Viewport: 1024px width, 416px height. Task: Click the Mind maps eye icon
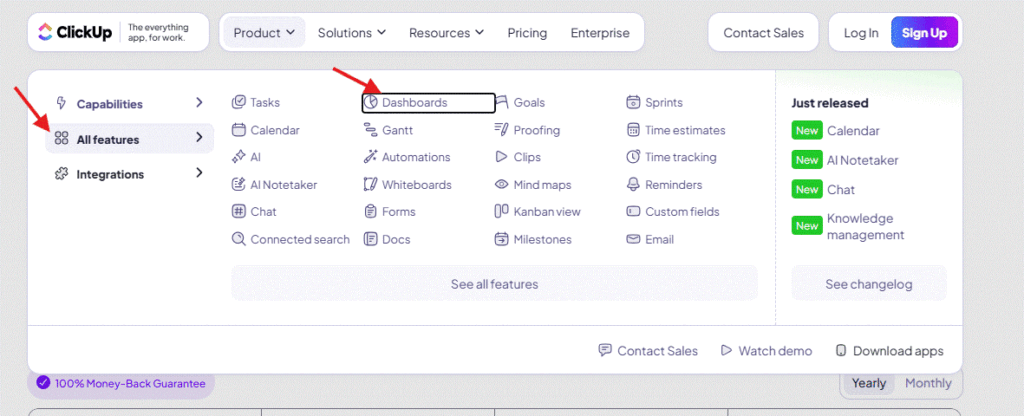tap(502, 185)
